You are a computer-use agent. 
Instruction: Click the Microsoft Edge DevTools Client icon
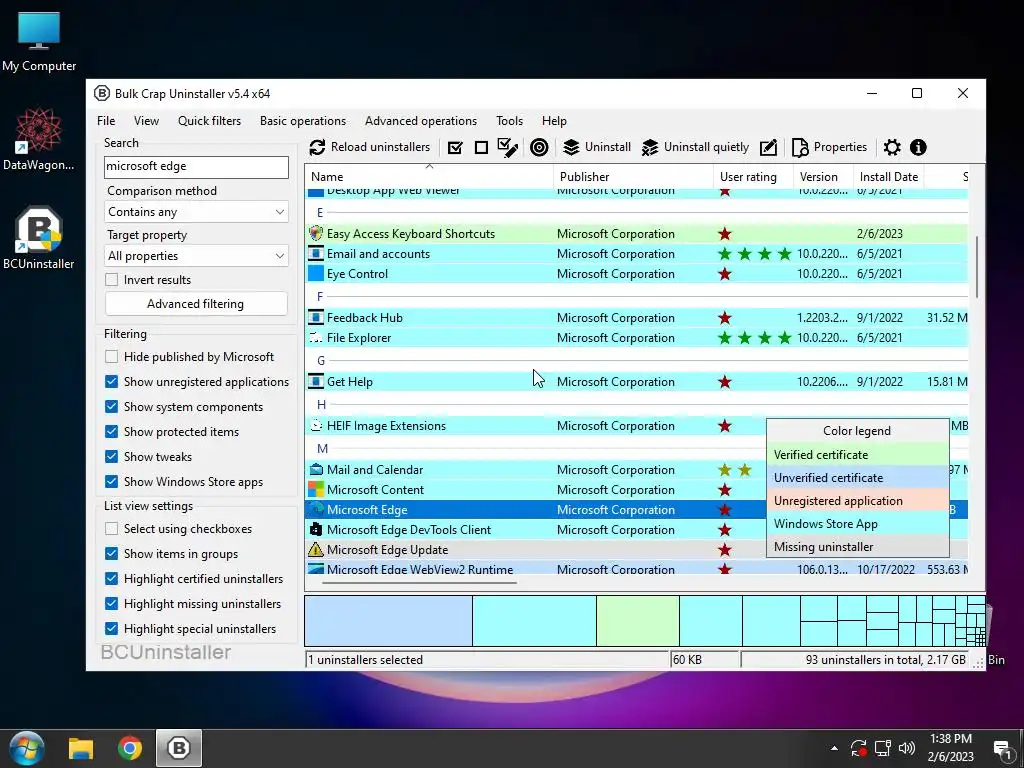[x=315, y=529]
